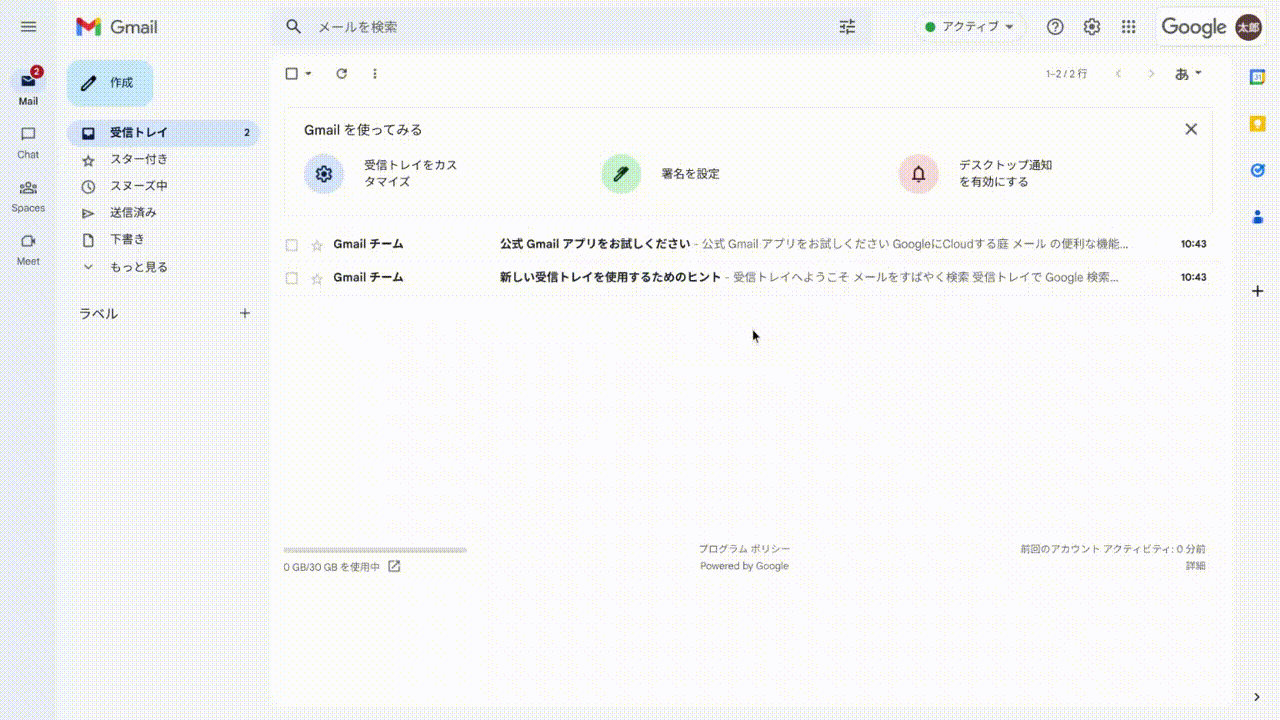
Task: Open Google Keep side panel icon
Action: [x=1258, y=124]
